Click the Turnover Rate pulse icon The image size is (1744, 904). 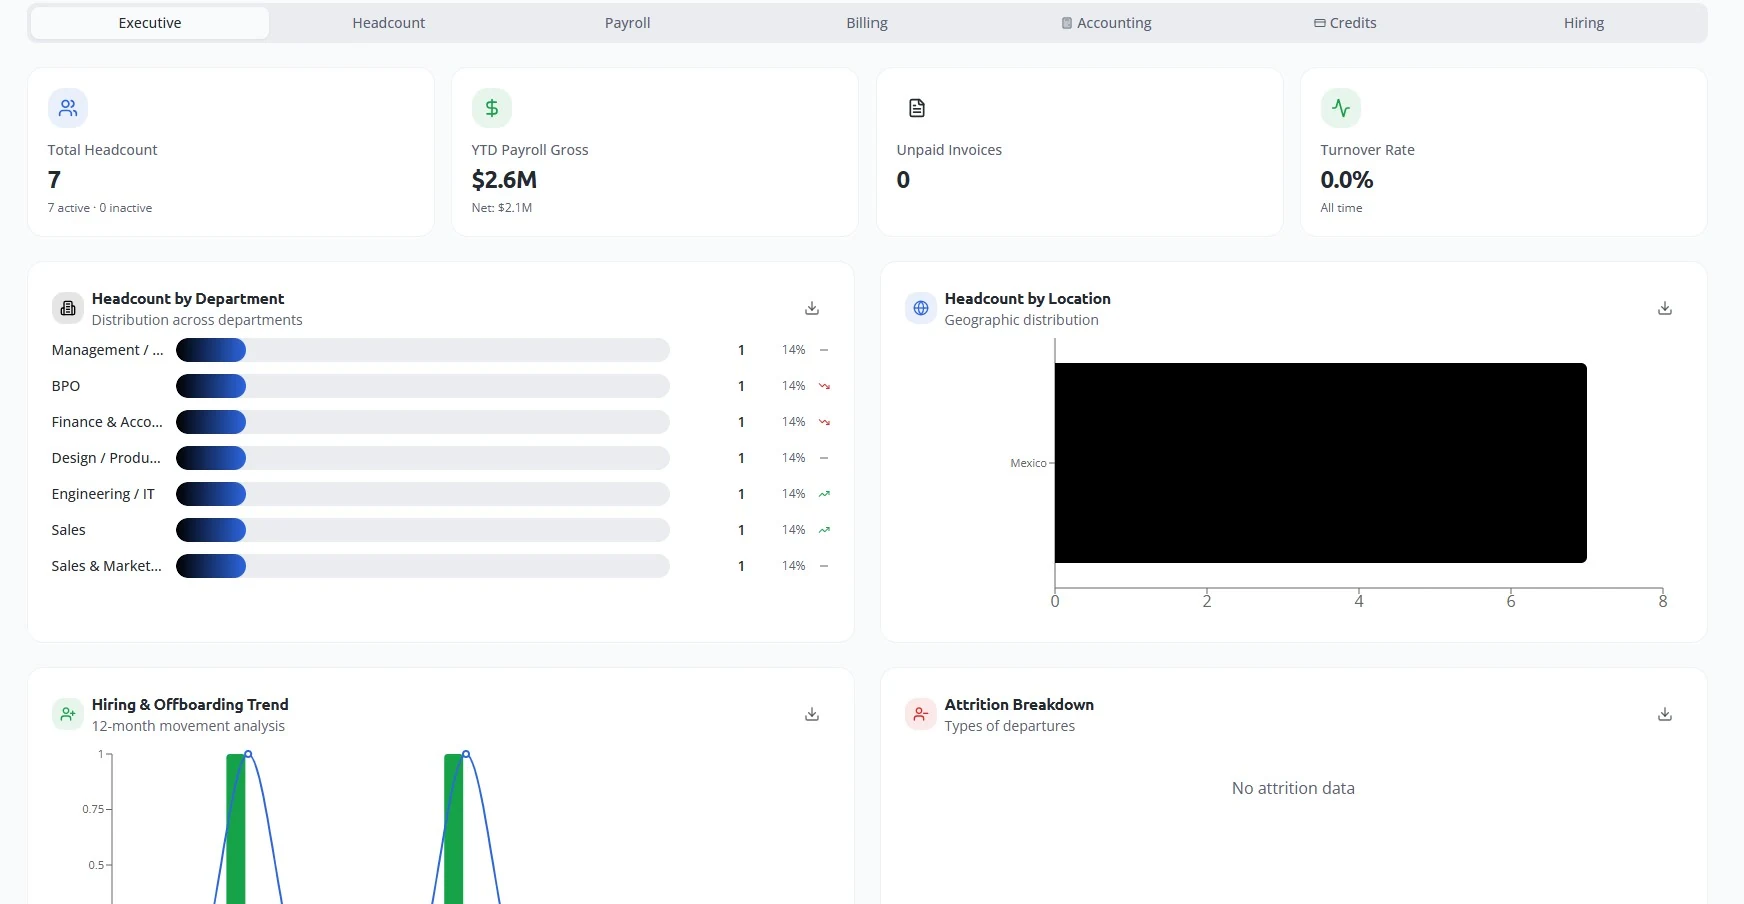pyautogui.click(x=1341, y=108)
